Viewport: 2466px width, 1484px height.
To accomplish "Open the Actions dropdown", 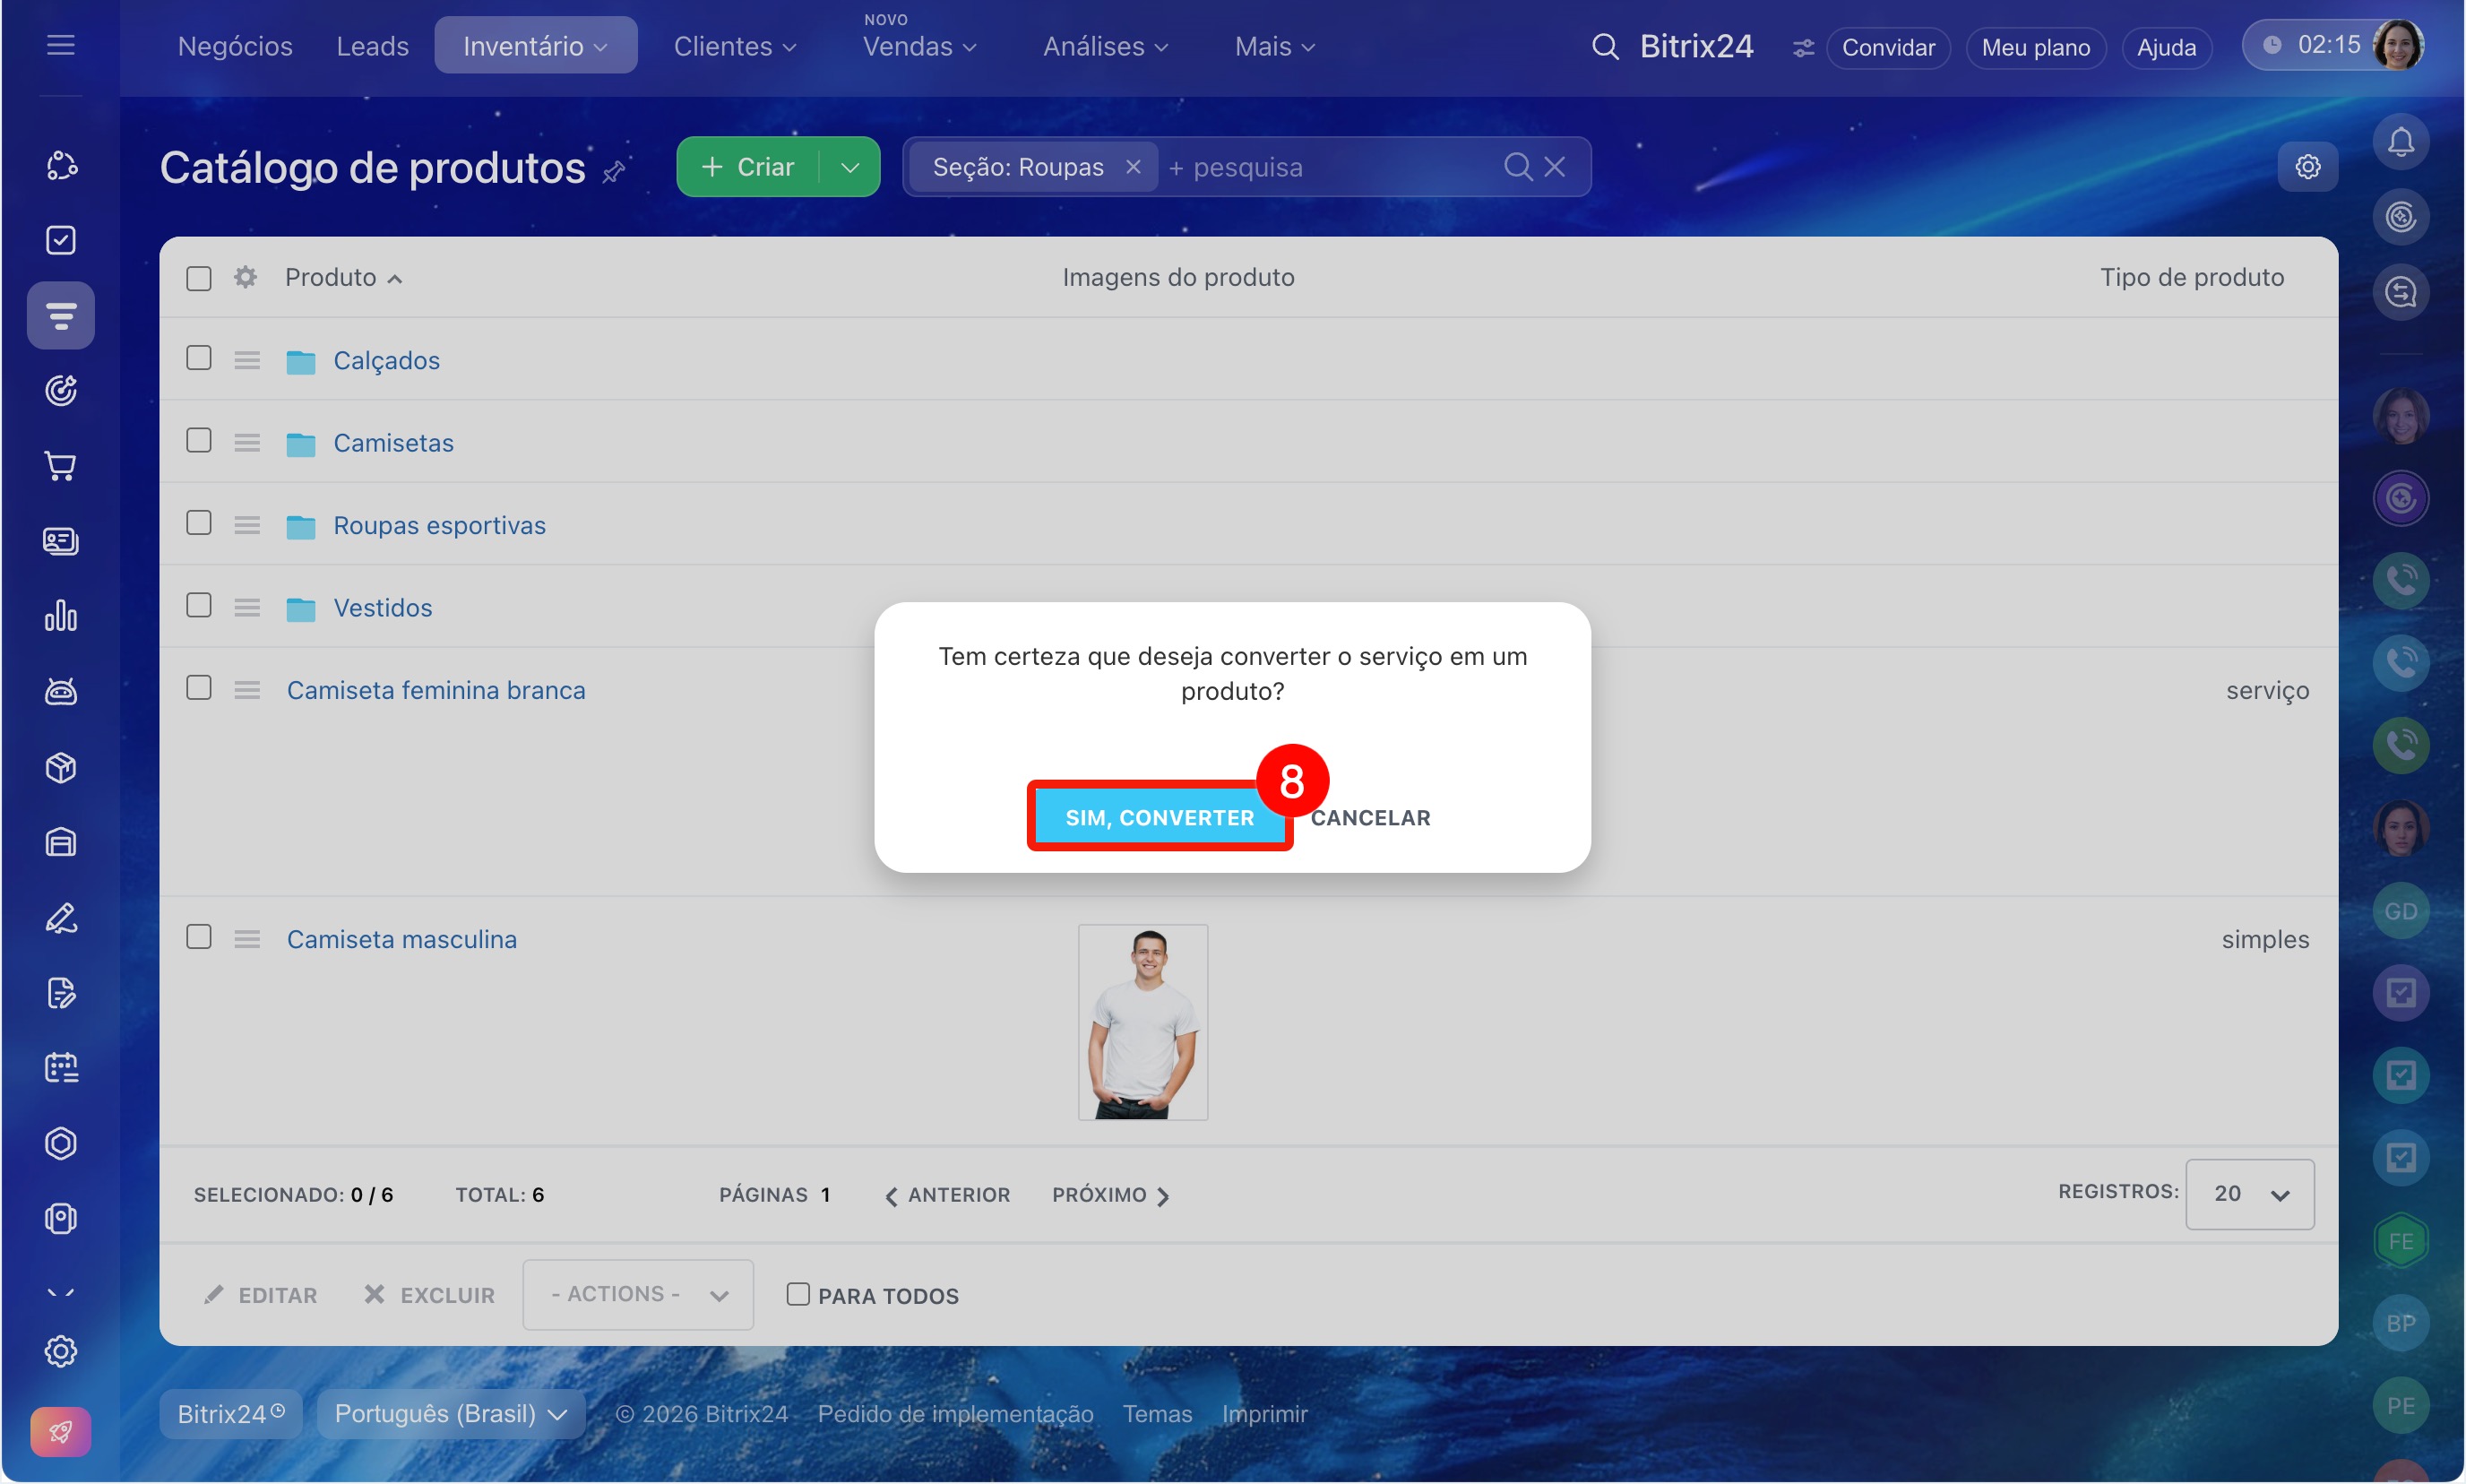I will tap(638, 1294).
